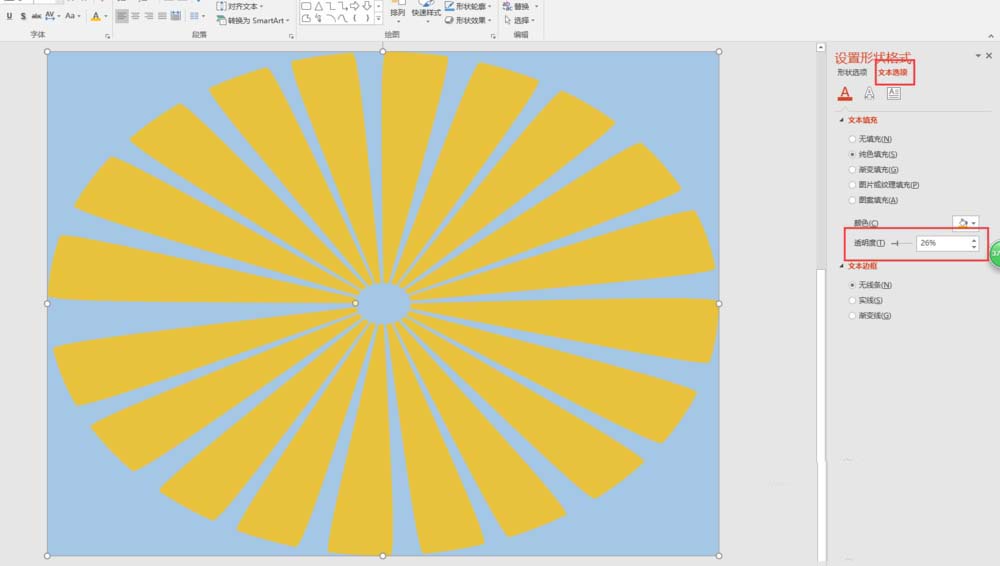The height and width of the screenshot is (566, 1000).
Task: Open 形状轮廓 shape outline menu
Action: pos(468,6)
